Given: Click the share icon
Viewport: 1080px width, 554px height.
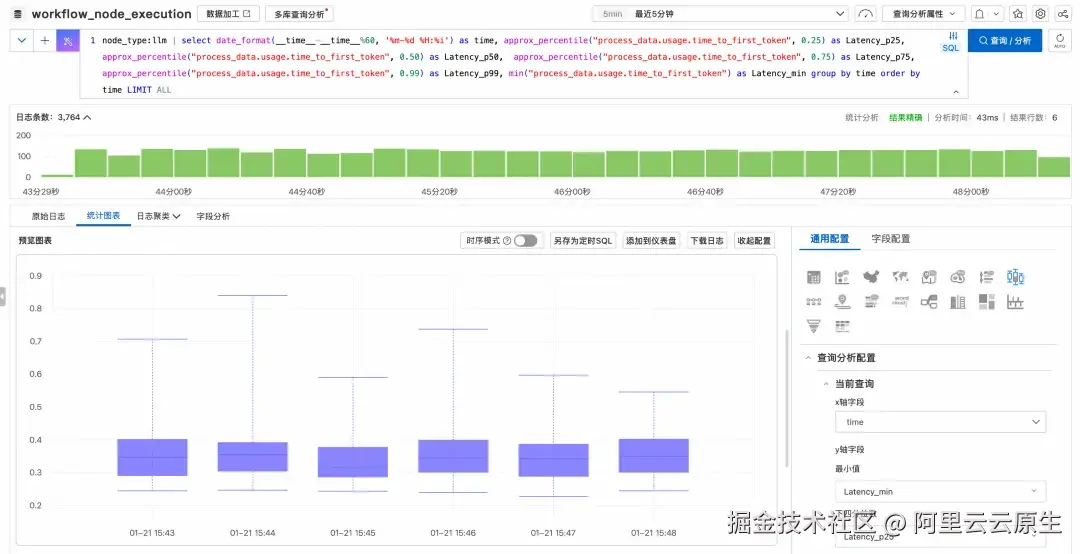Looking at the screenshot, I should tap(1063, 14).
